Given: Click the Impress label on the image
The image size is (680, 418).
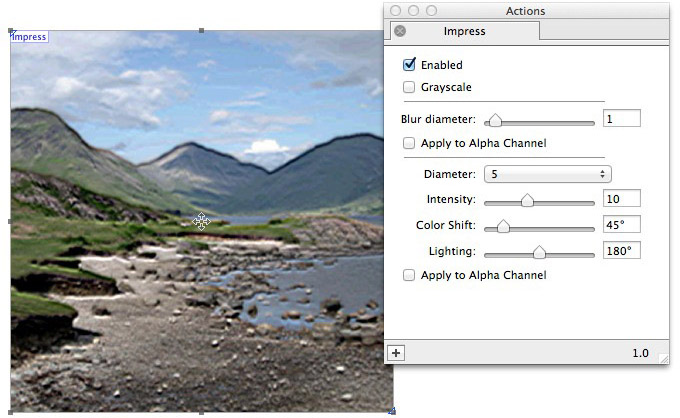Looking at the screenshot, I should click(x=29, y=37).
